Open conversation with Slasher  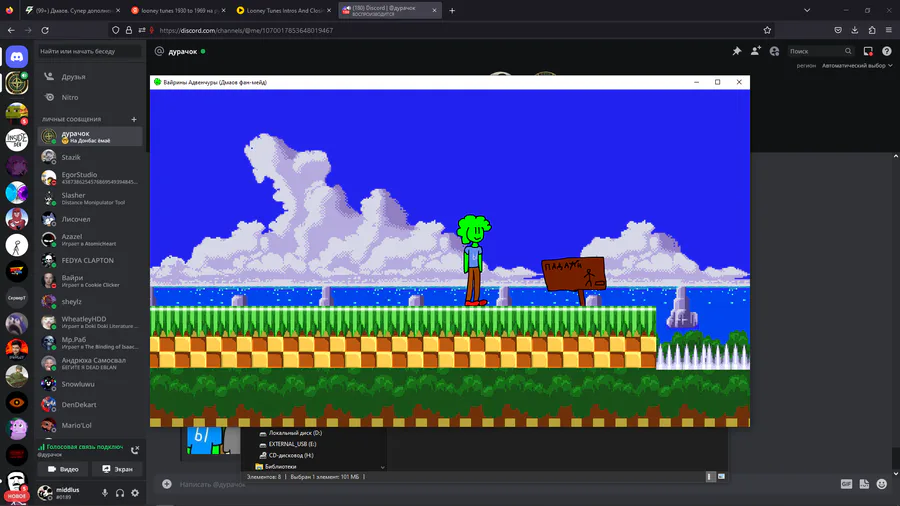pos(90,198)
